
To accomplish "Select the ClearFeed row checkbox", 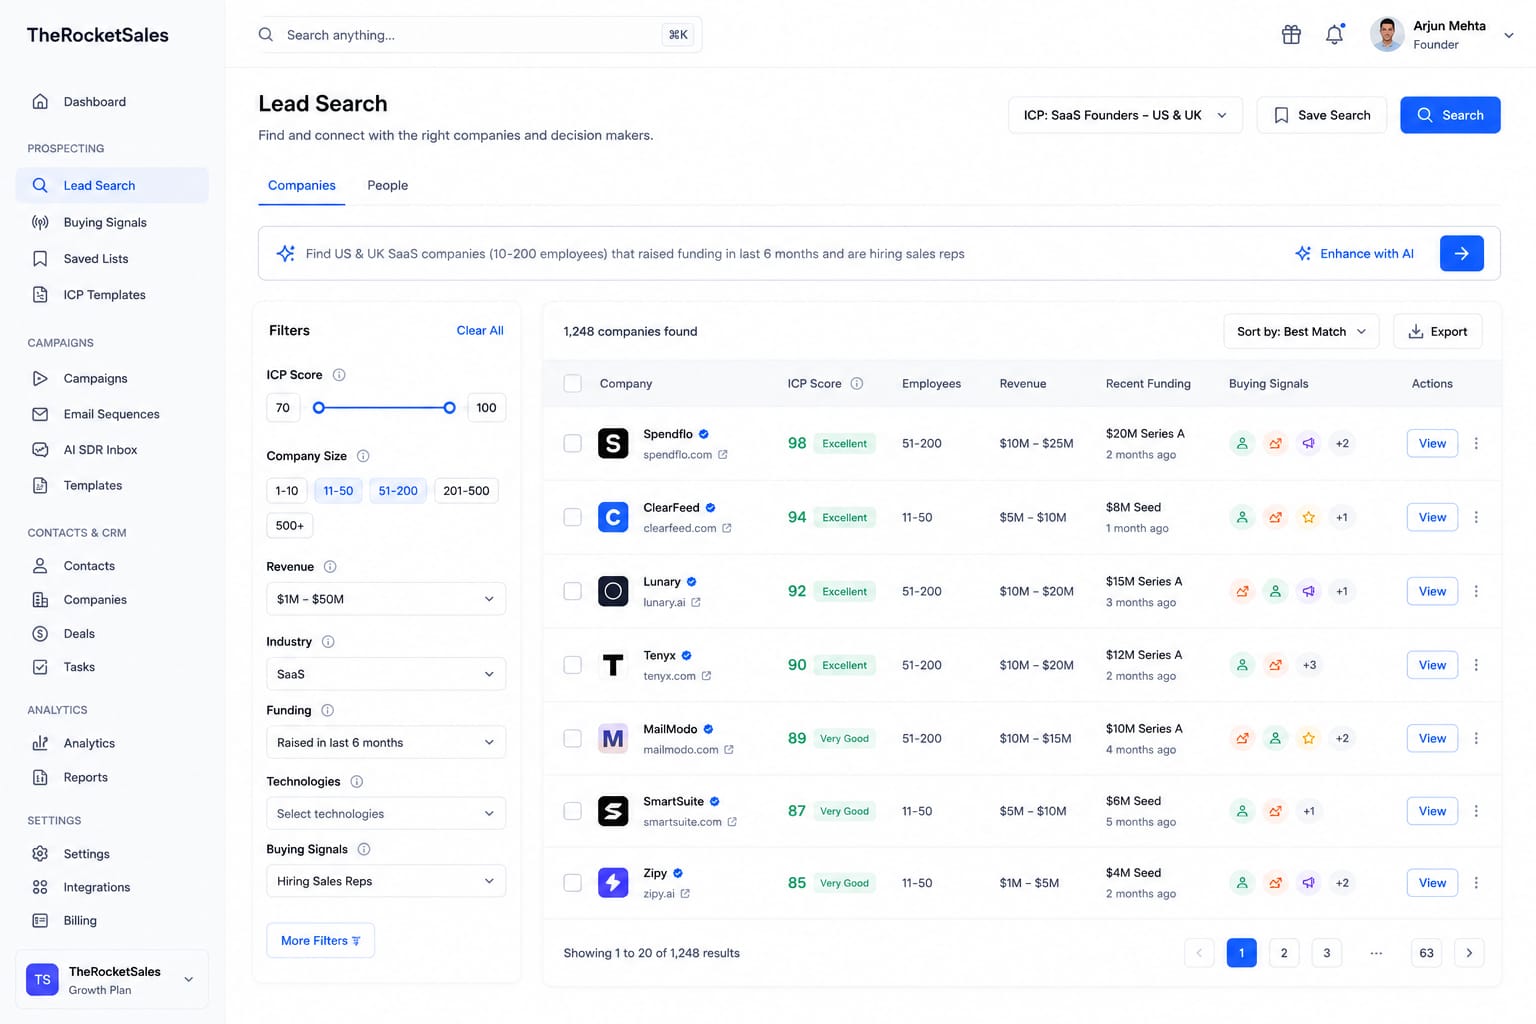I will pos(573,517).
